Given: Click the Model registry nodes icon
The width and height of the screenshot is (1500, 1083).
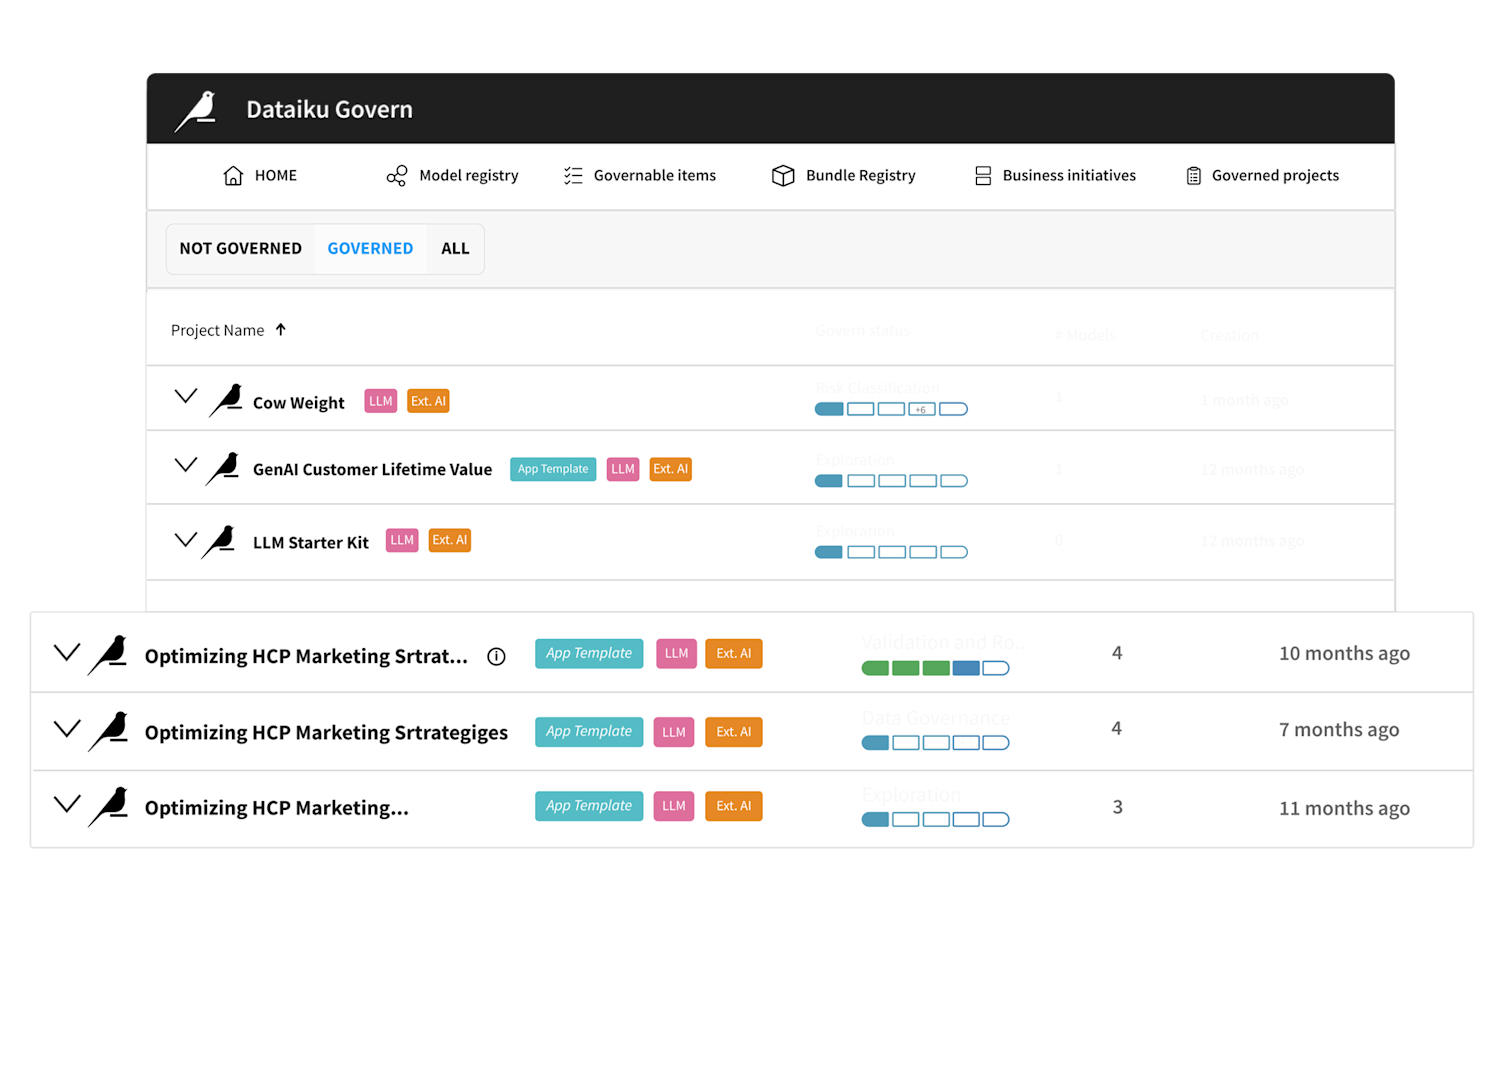Looking at the screenshot, I should (x=397, y=176).
